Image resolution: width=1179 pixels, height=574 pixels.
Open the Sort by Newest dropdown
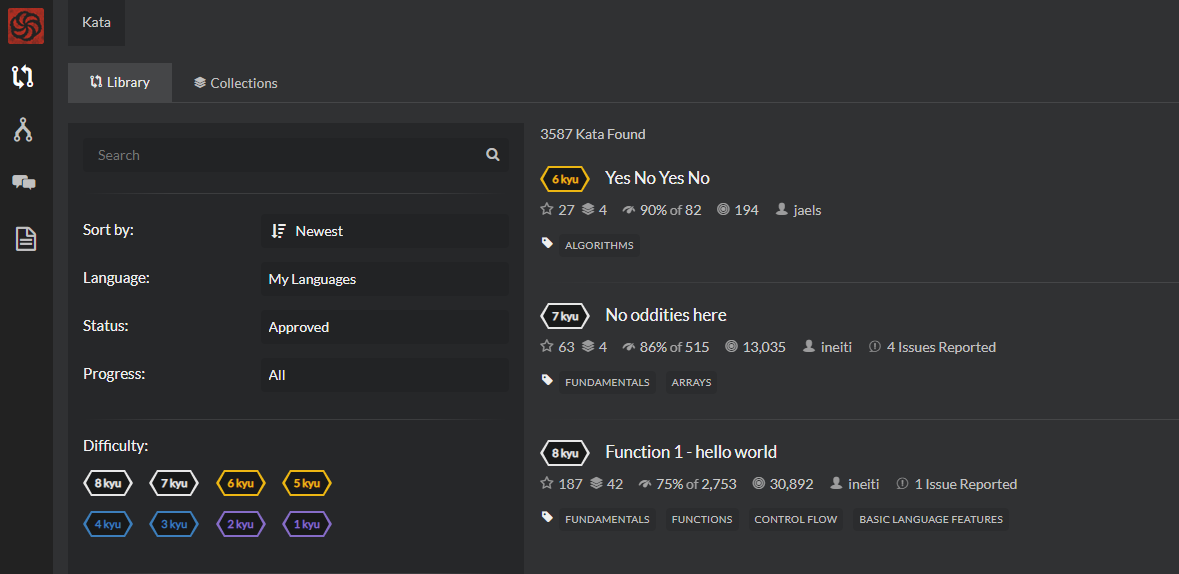[x=384, y=231]
